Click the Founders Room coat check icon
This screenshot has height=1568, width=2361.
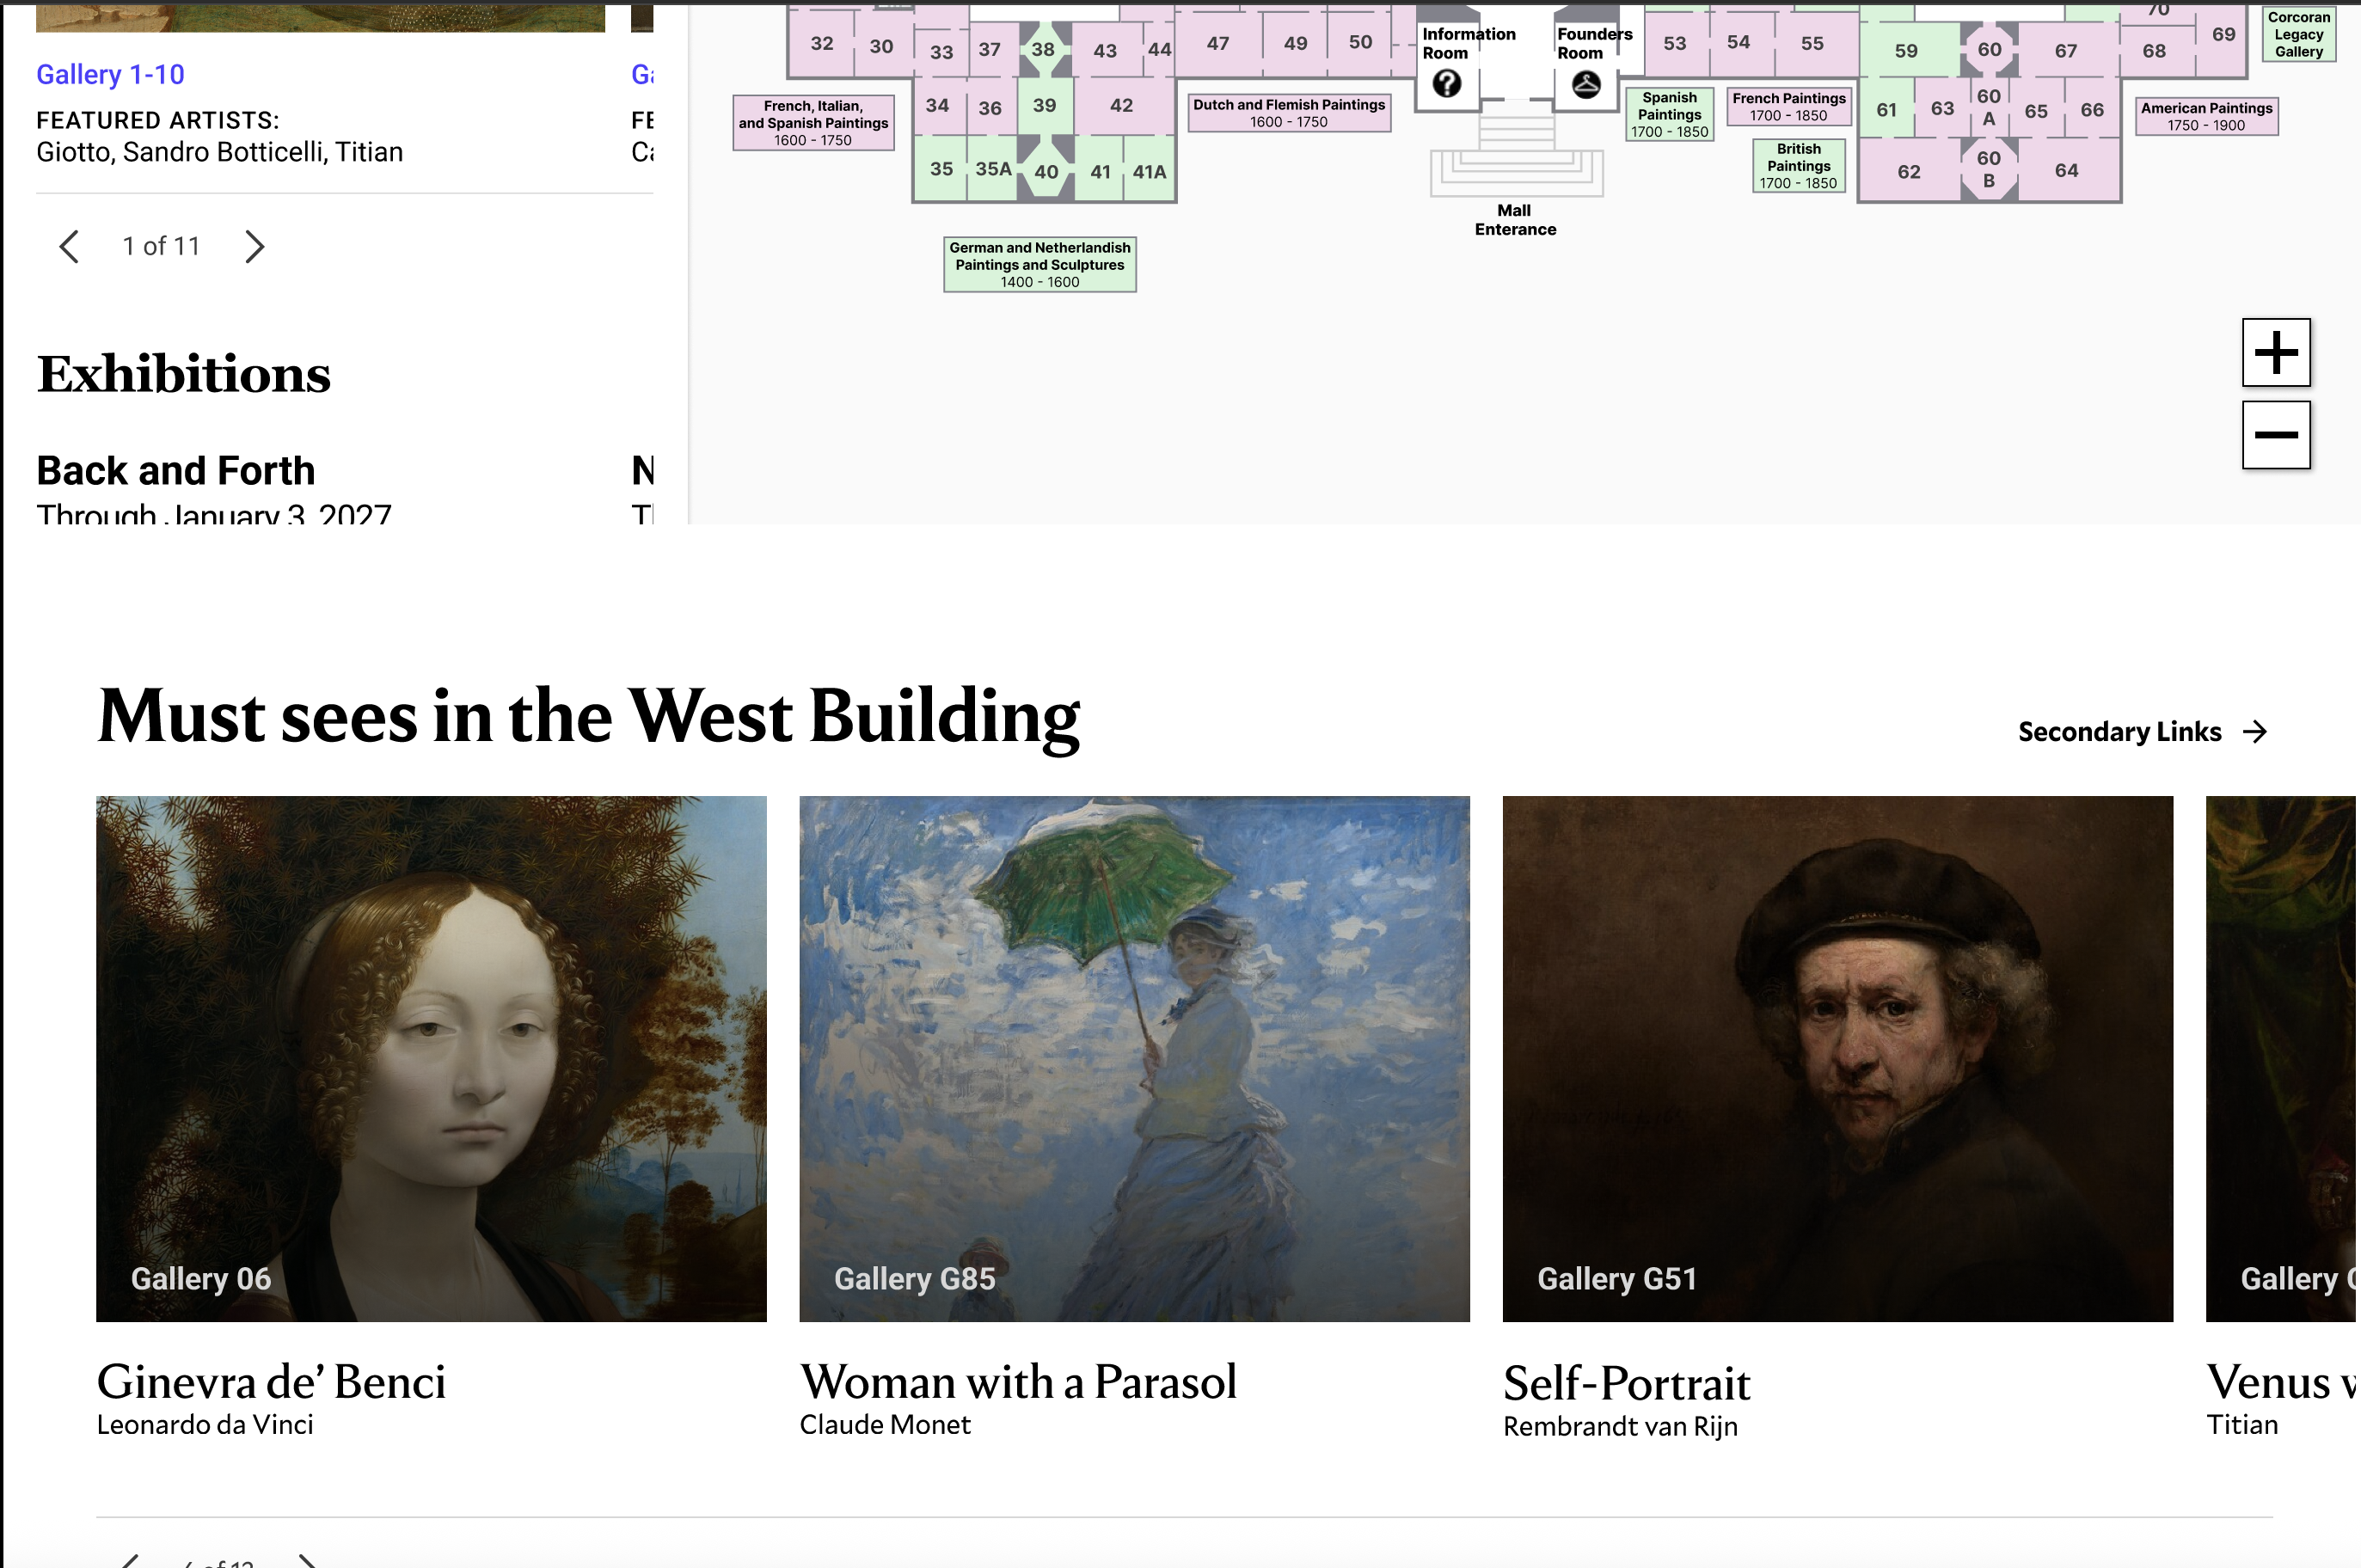click(x=1586, y=85)
